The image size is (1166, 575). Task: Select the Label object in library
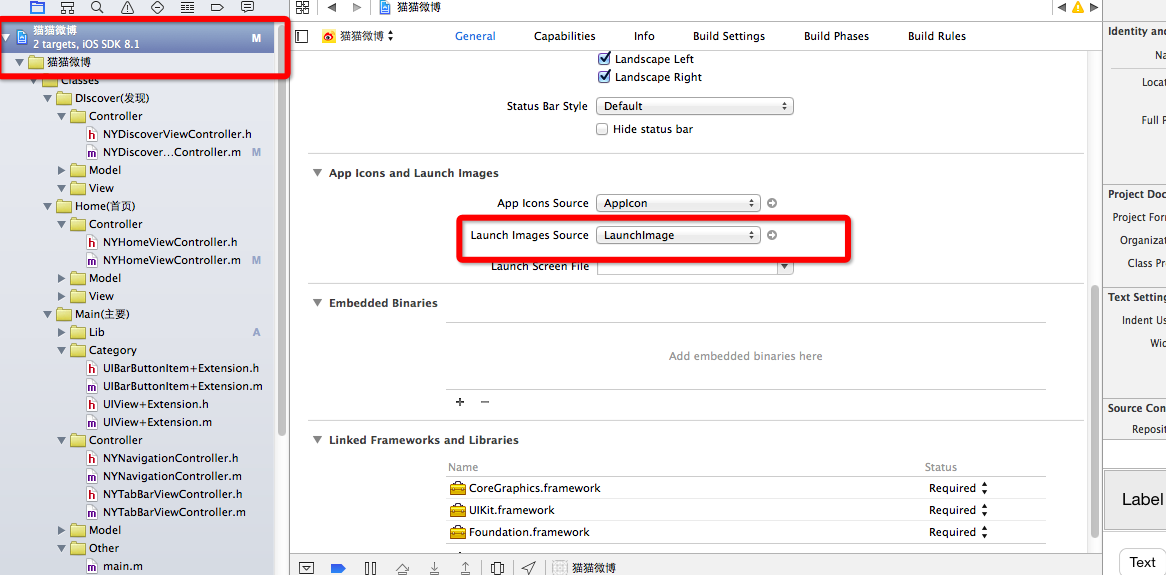[1136, 499]
